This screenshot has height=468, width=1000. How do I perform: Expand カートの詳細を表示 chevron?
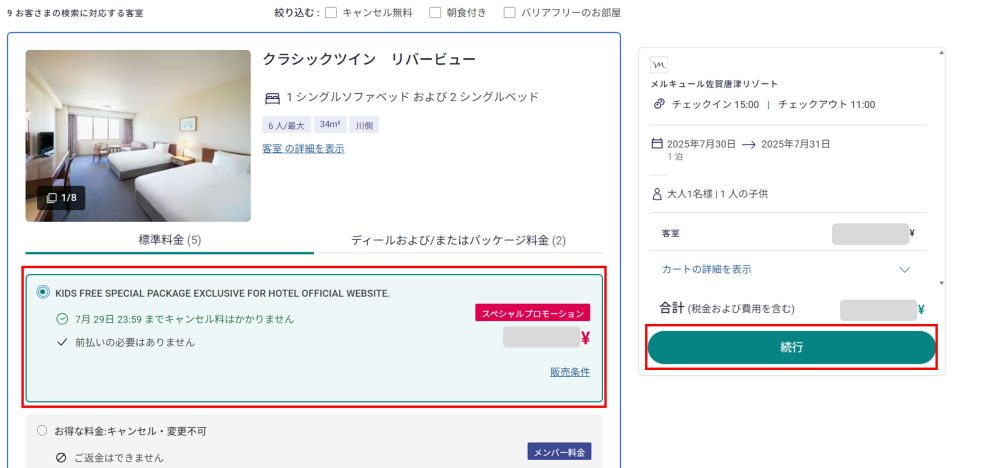tap(904, 270)
